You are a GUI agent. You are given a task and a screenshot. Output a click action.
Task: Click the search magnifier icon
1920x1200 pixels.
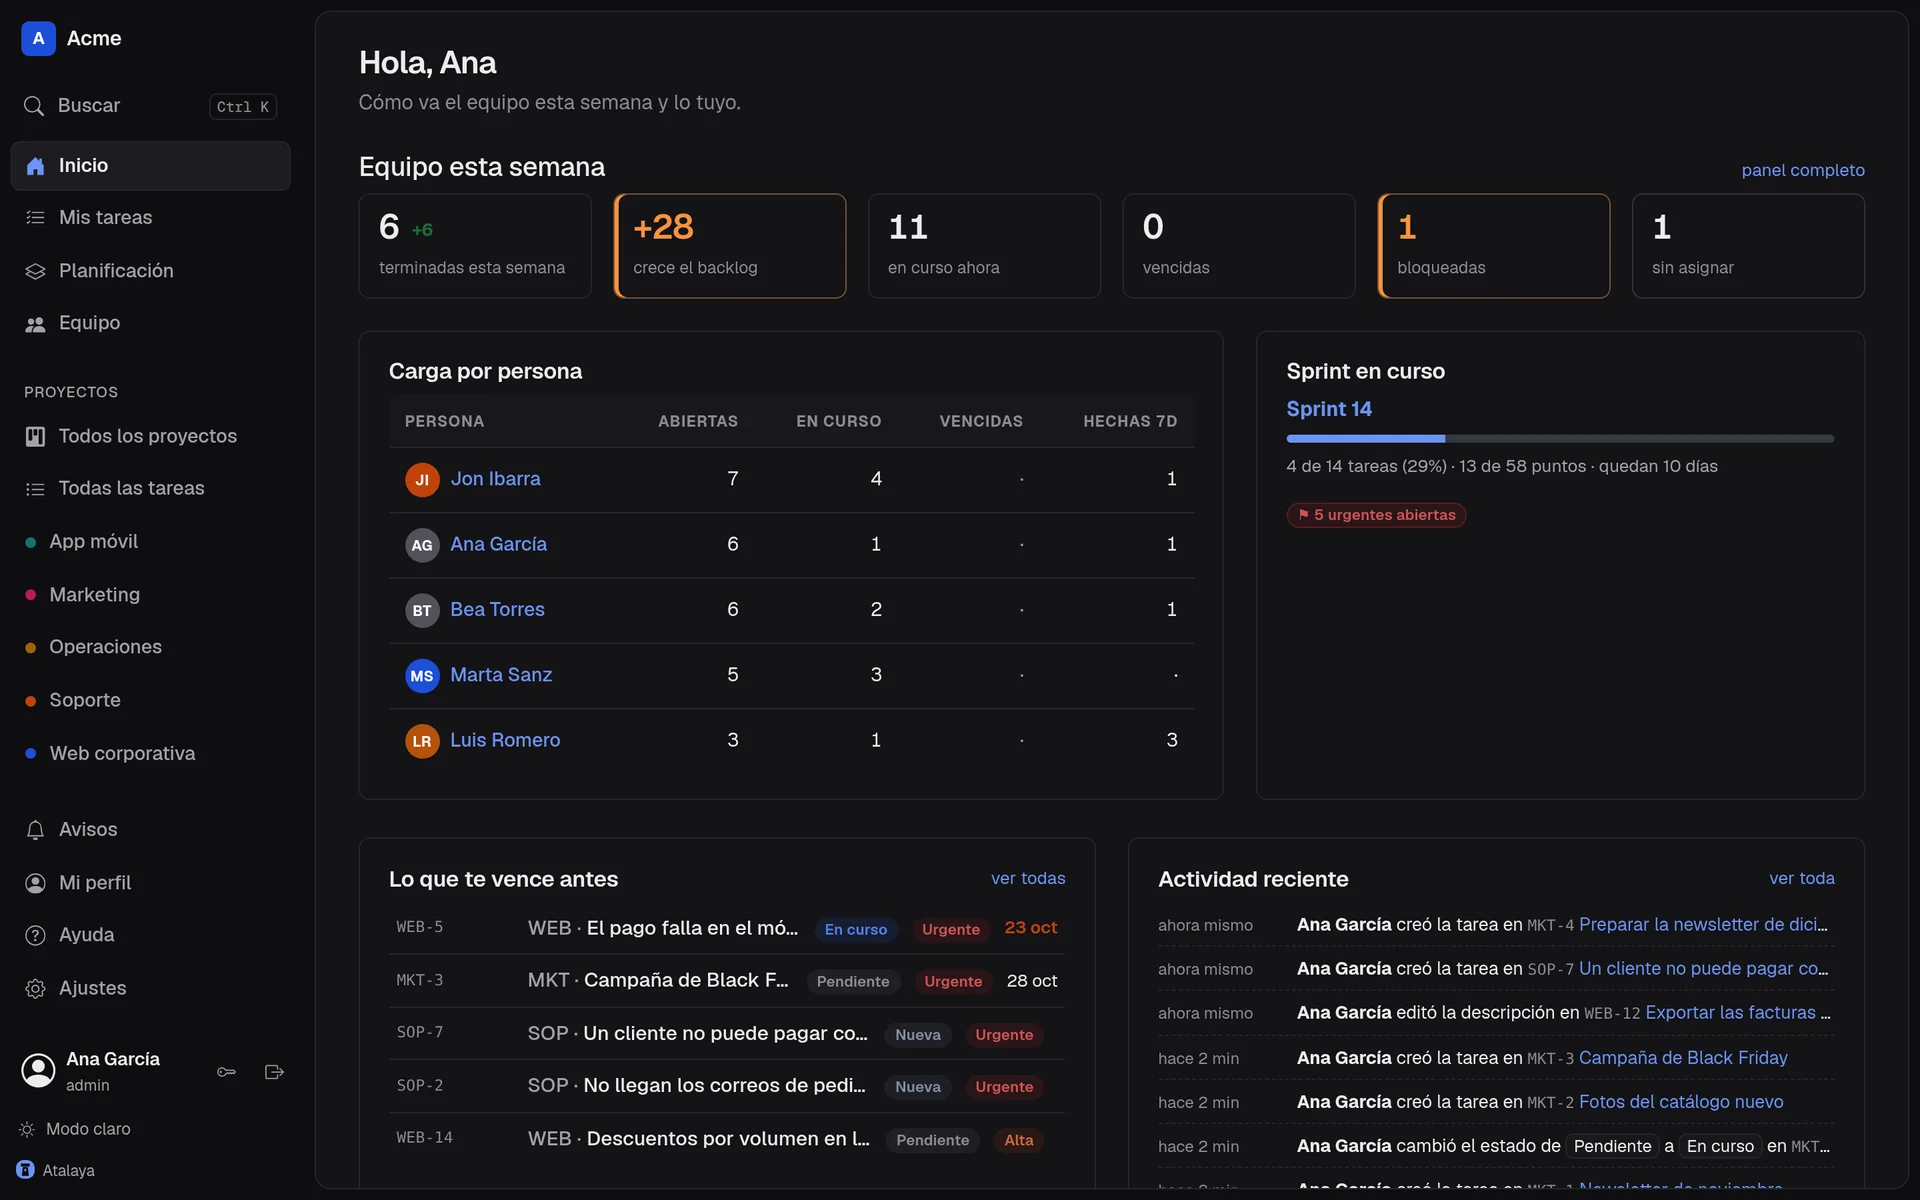[34, 106]
